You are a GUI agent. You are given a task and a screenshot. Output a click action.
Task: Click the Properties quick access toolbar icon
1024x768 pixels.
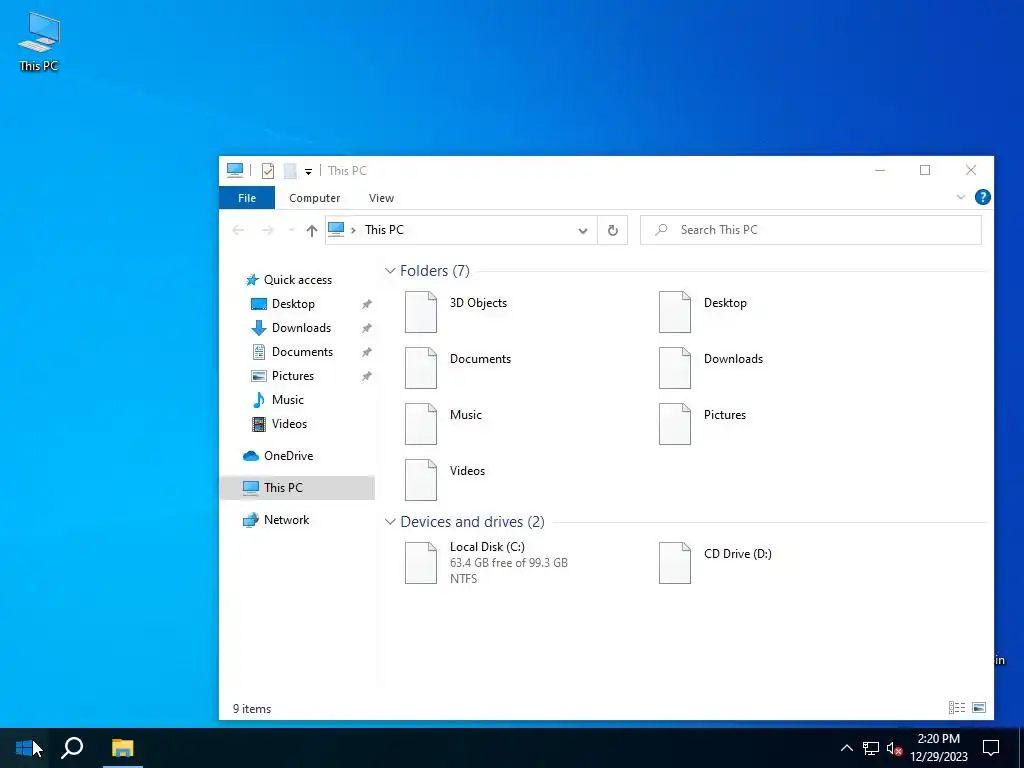pyautogui.click(x=268, y=171)
